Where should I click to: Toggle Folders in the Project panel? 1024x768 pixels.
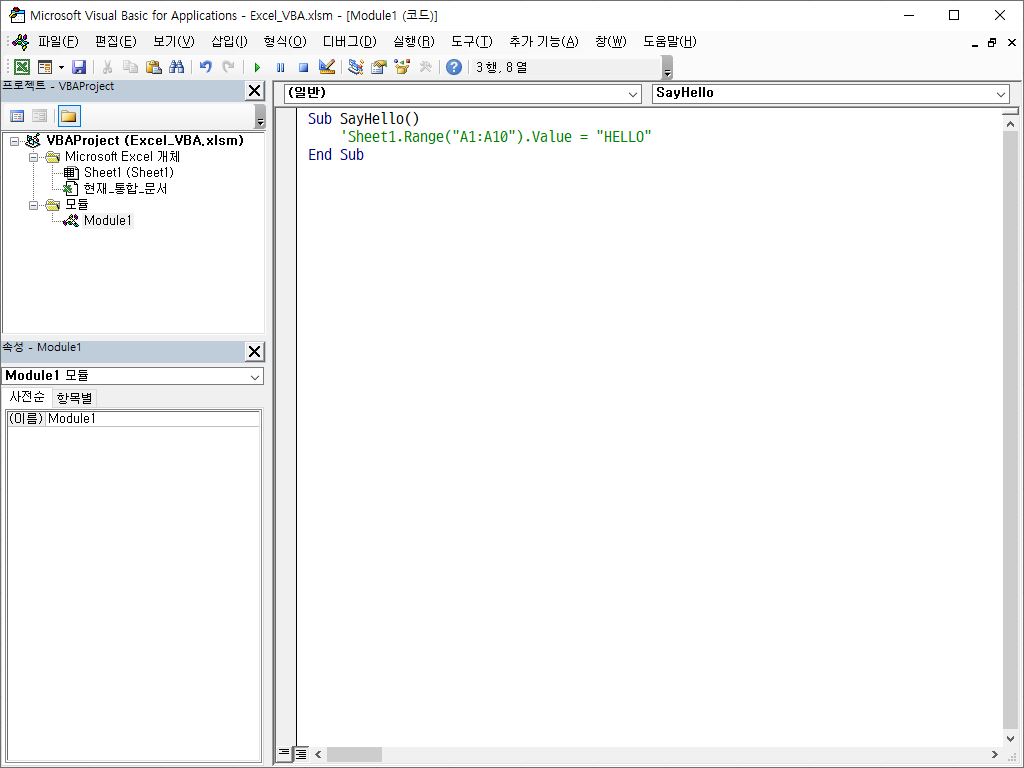click(69, 116)
